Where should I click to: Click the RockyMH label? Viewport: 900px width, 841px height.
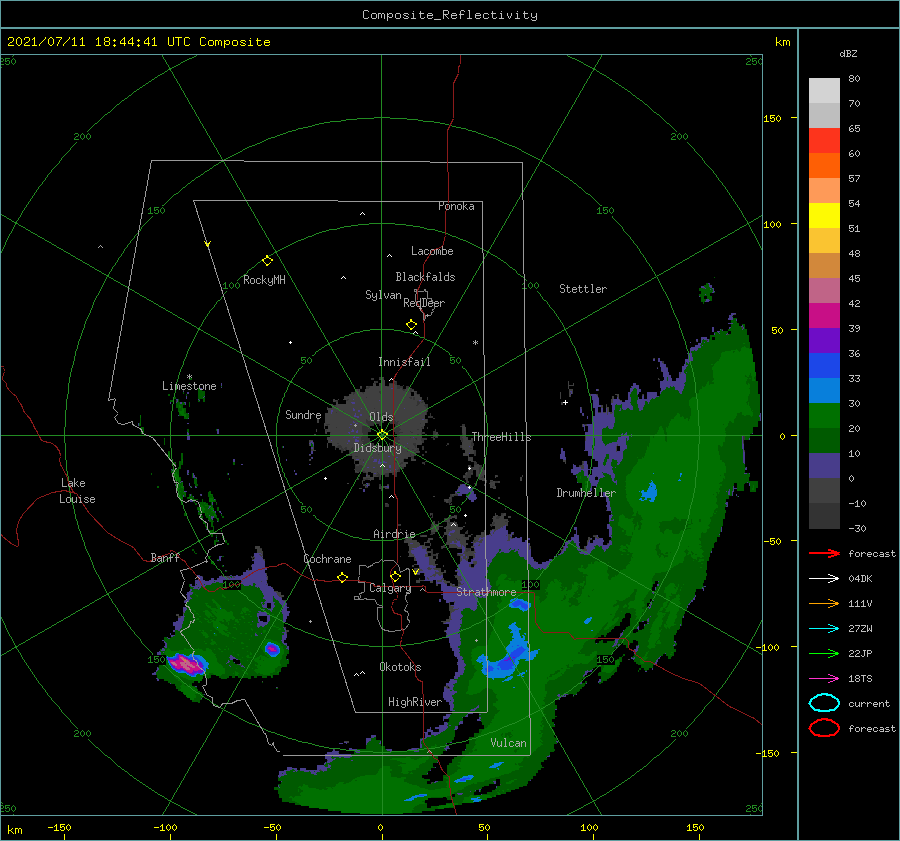(x=264, y=280)
